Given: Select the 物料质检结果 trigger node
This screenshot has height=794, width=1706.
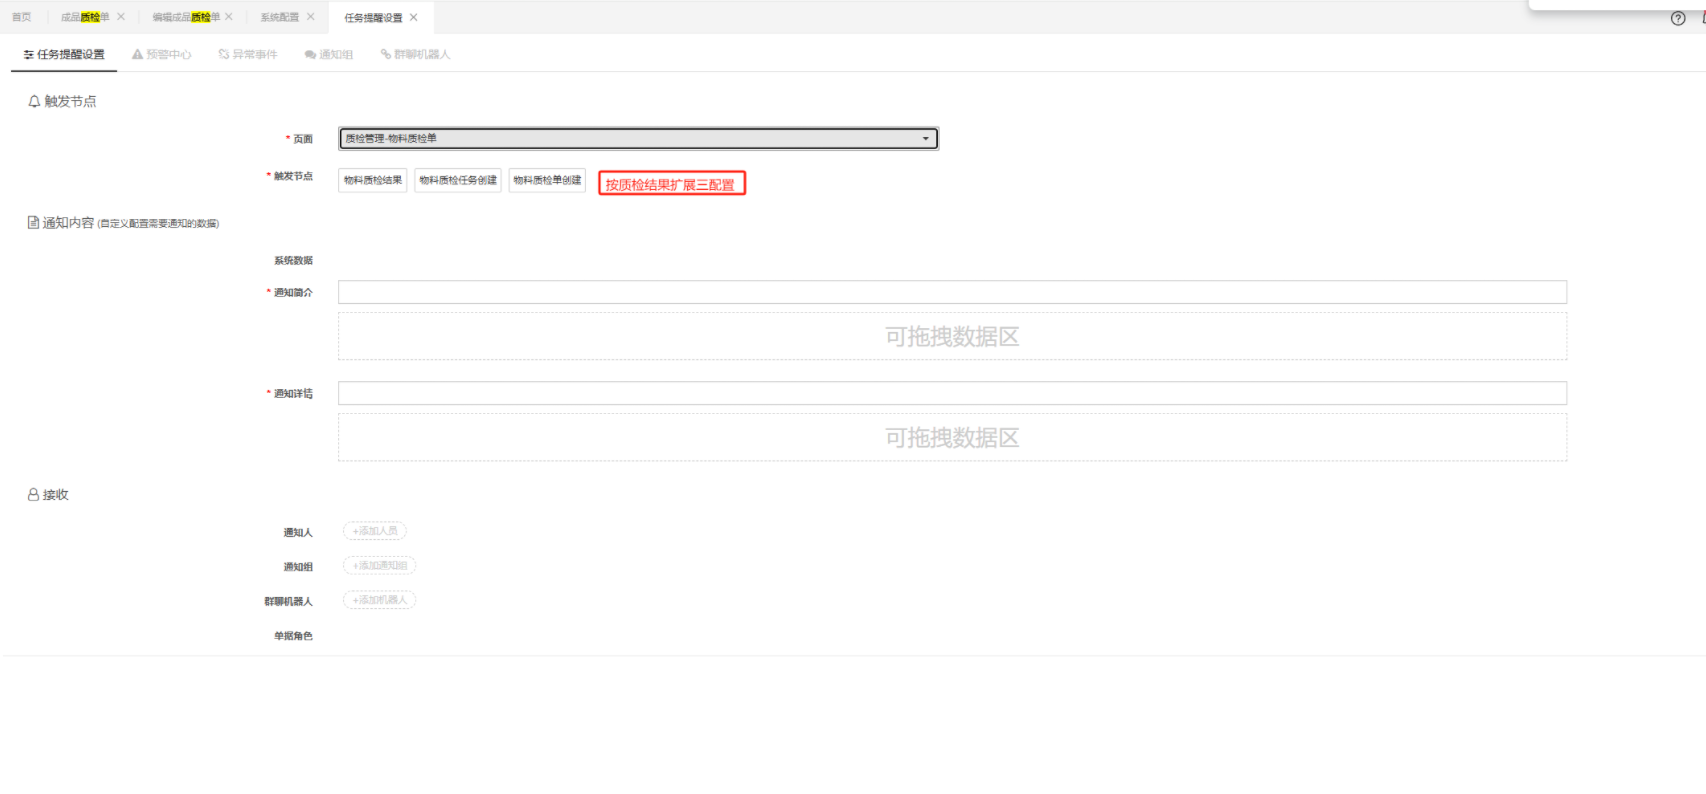Looking at the screenshot, I should [373, 181].
